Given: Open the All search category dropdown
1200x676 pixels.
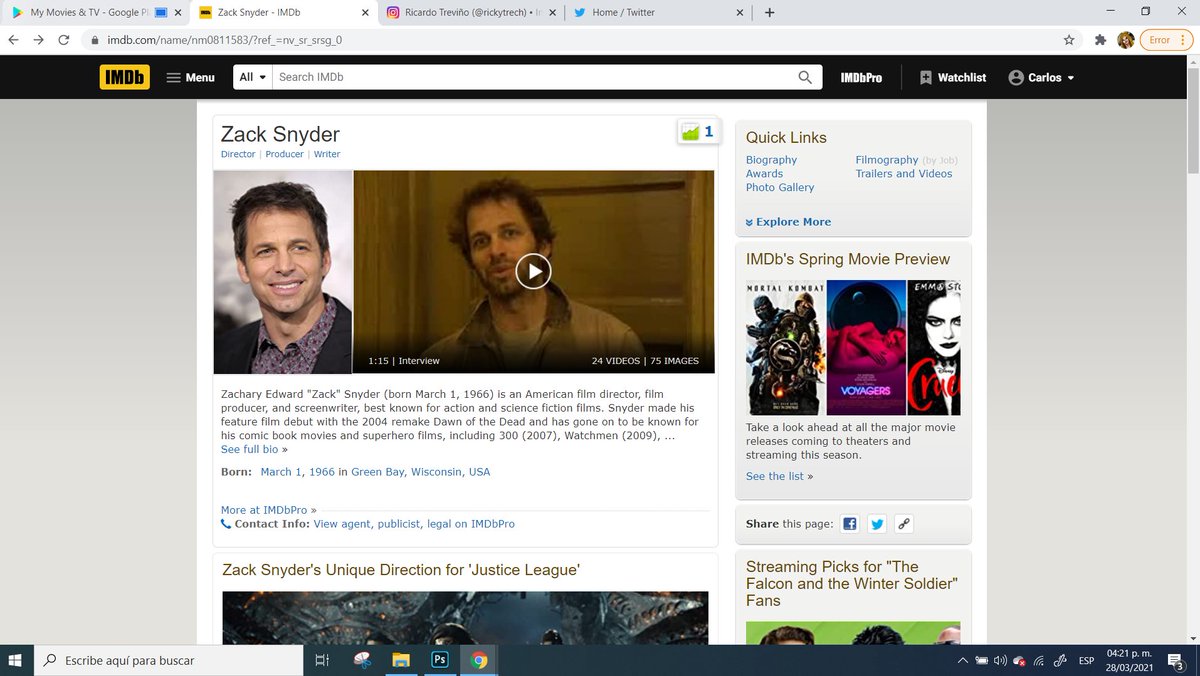Looking at the screenshot, I should 253,77.
